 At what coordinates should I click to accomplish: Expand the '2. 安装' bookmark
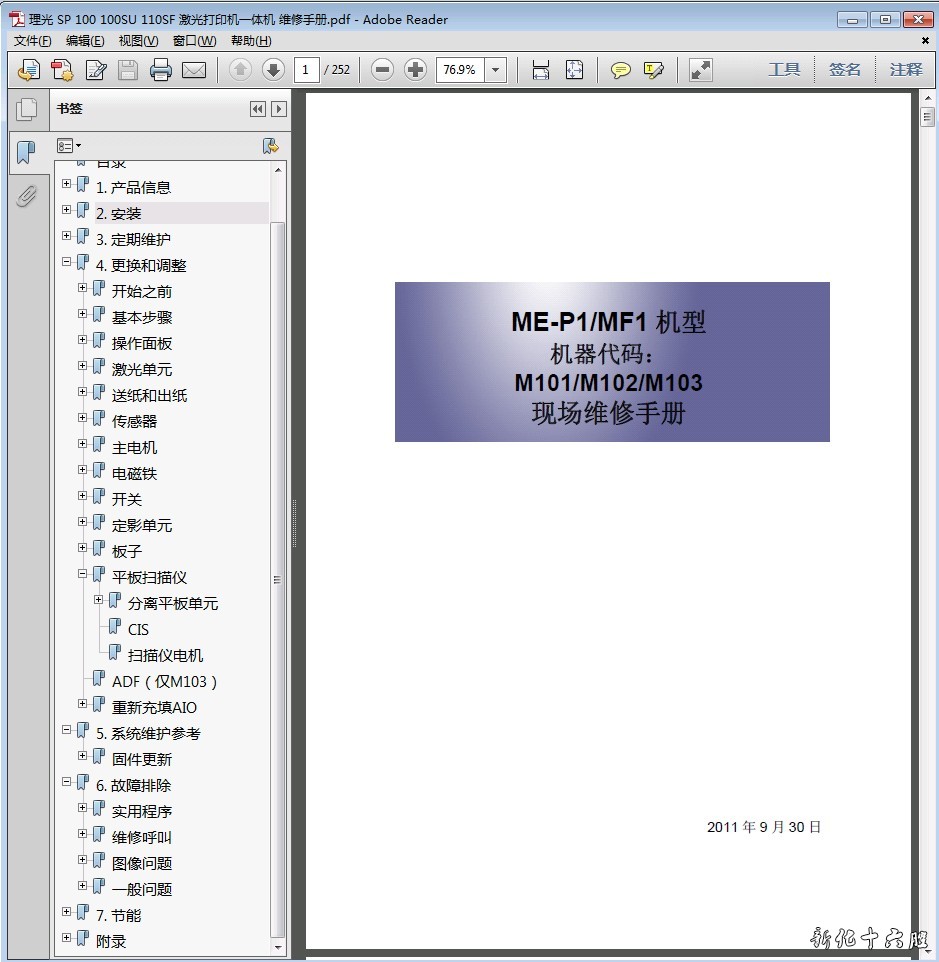[x=67, y=210]
